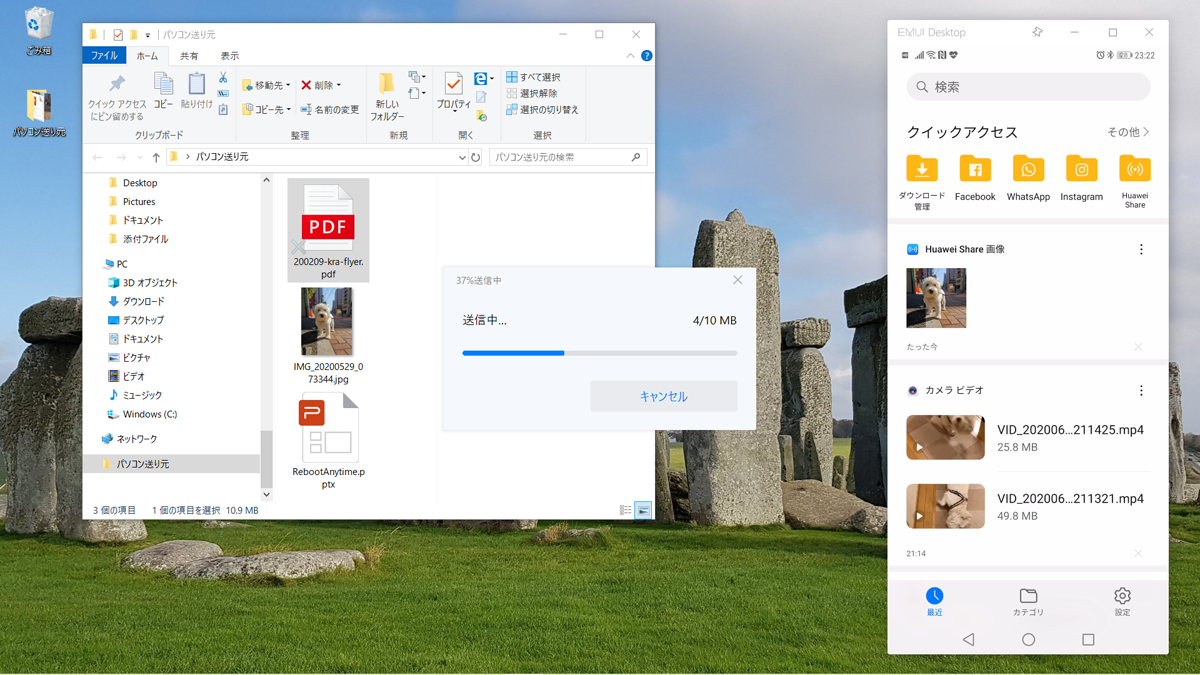Select the IMG_20200529_073344.jpg file
The image size is (1200, 675).
pos(328,336)
